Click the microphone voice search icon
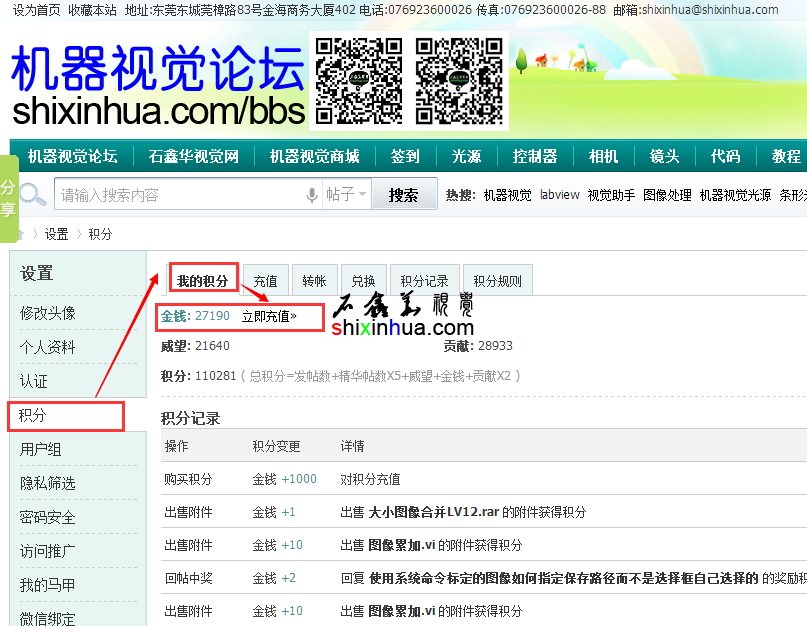The height and width of the screenshot is (626, 807). coord(312,195)
